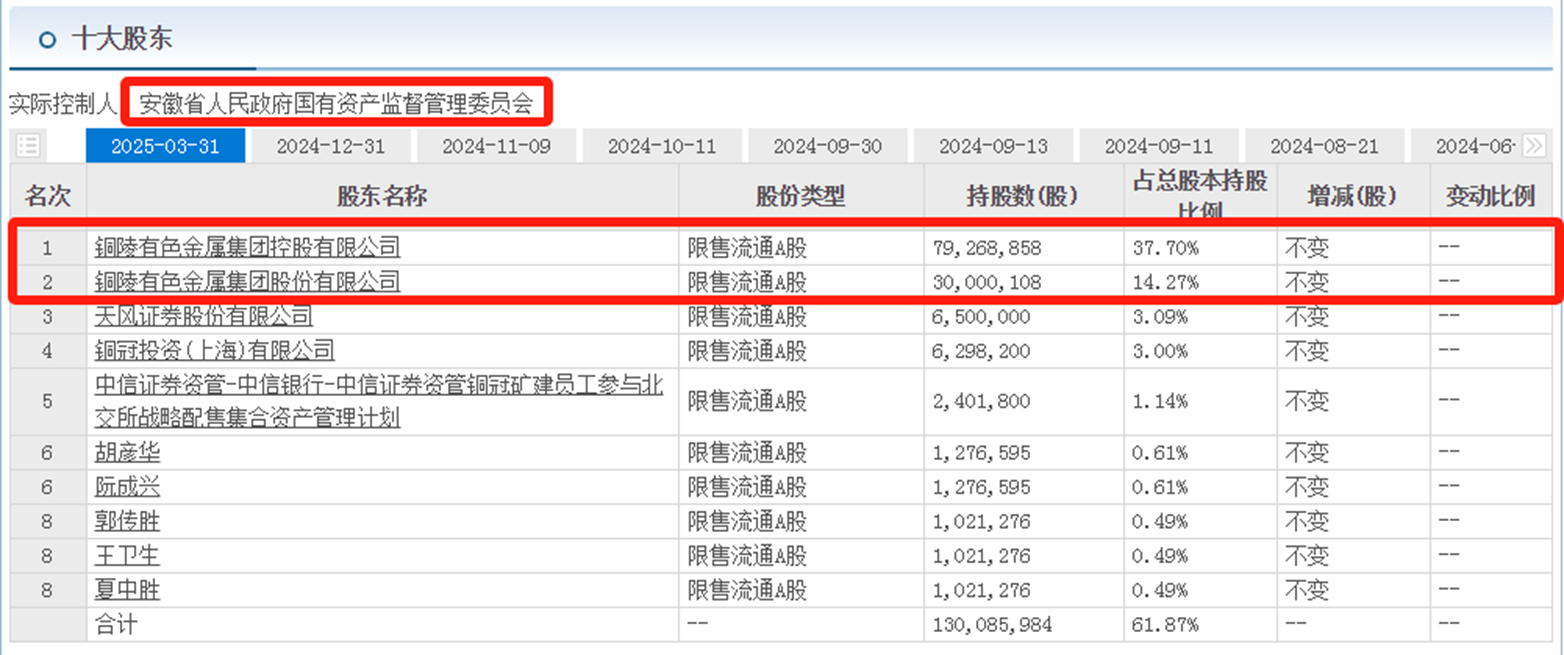Click share count 2,401,800
Image resolution: width=1564 pixels, height=655 pixels.
[981, 401]
